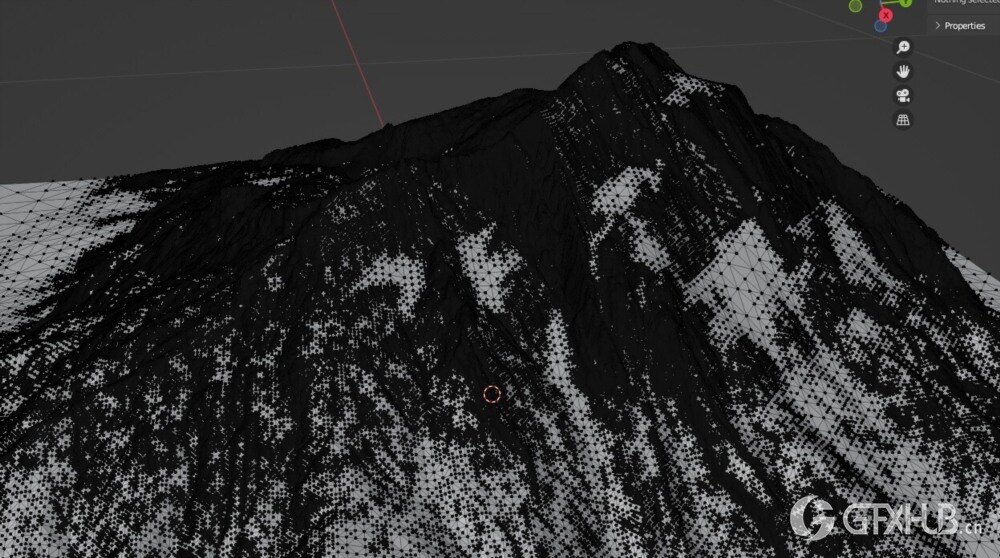Click the Zoom magnifier viewport icon
Image resolution: width=1000 pixels, height=558 pixels.
pos(903,47)
